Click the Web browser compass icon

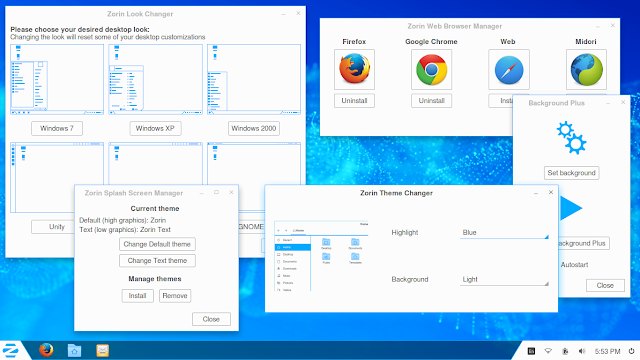pos(509,70)
